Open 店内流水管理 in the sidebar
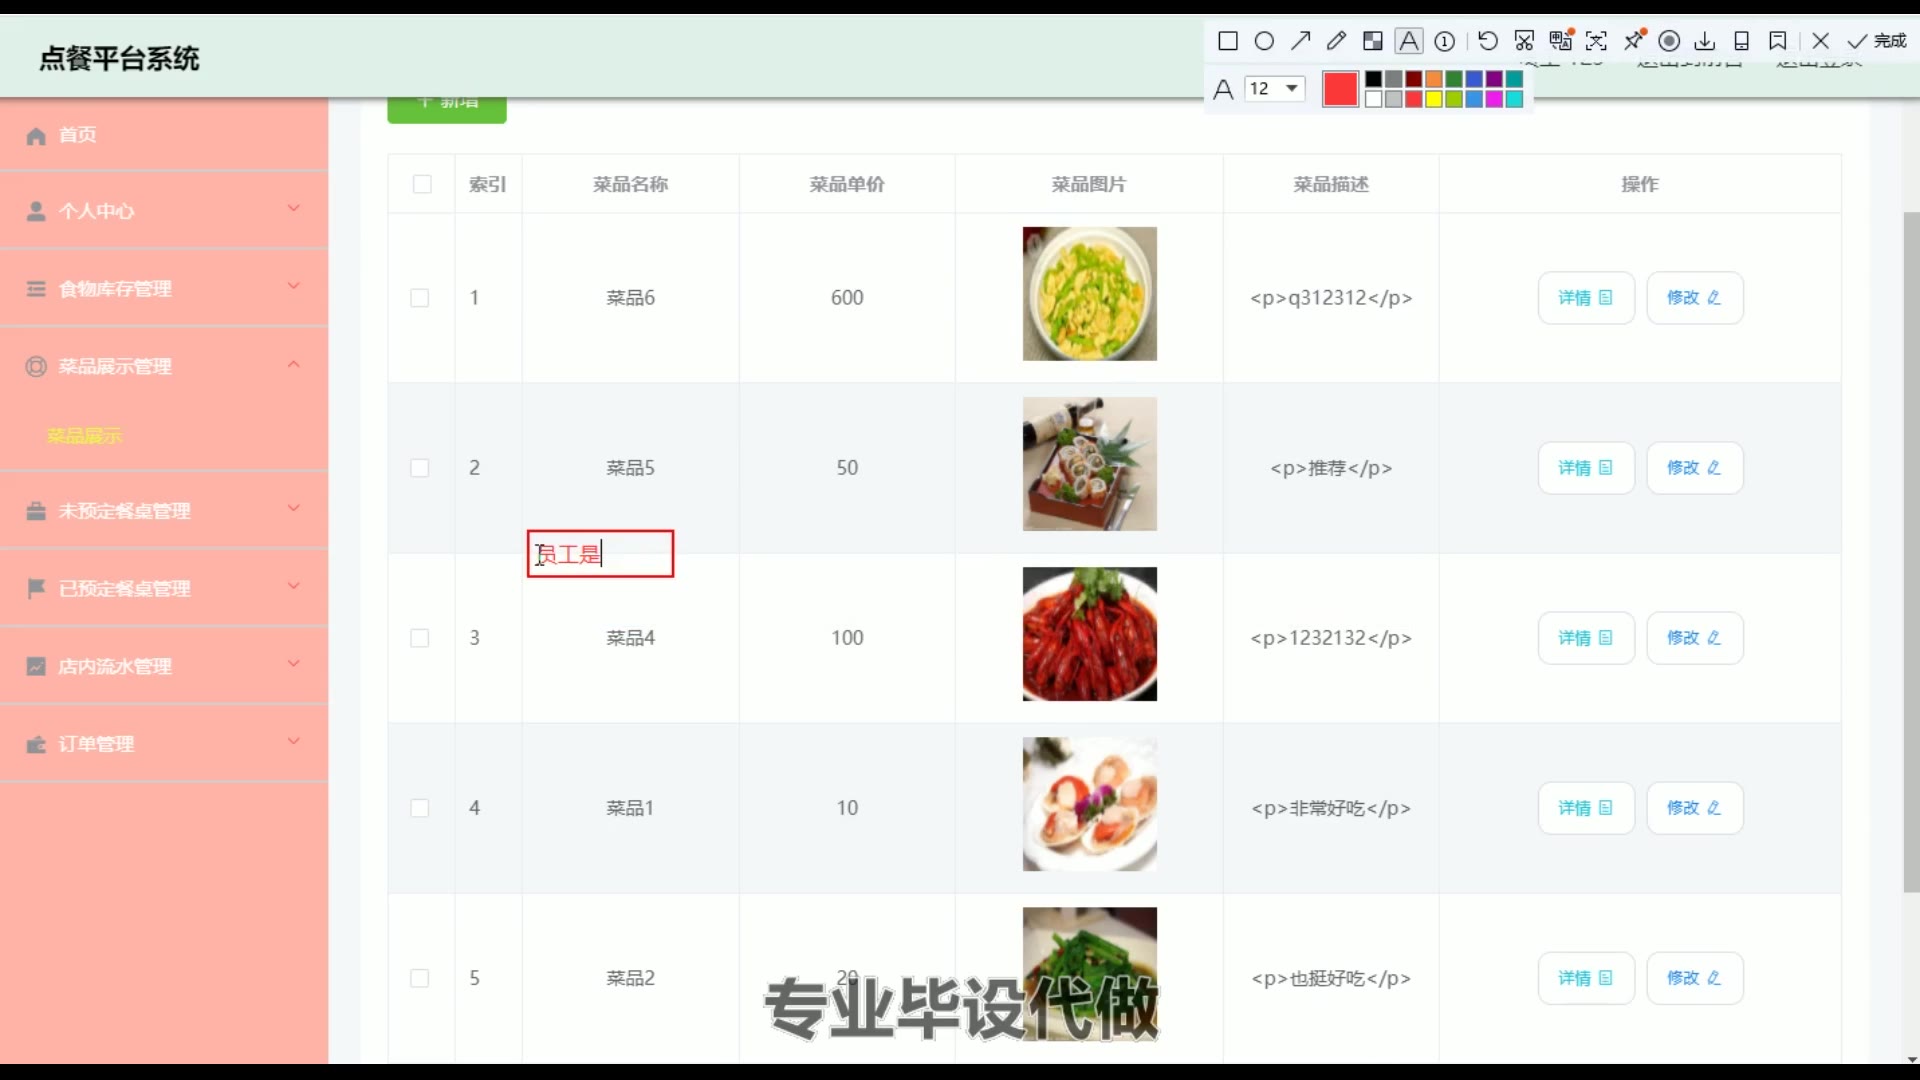The height and width of the screenshot is (1080, 1920). pyautogui.click(x=164, y=666)
